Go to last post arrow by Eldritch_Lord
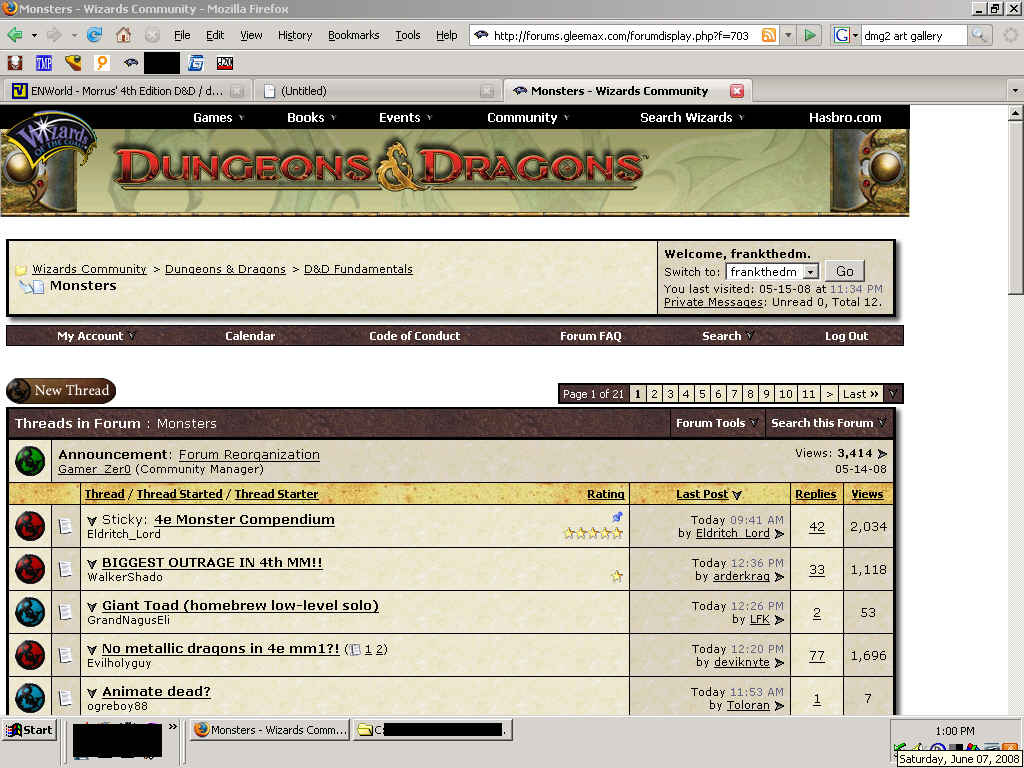This screenshot has width=1024, height=768. tap(779, 534)
